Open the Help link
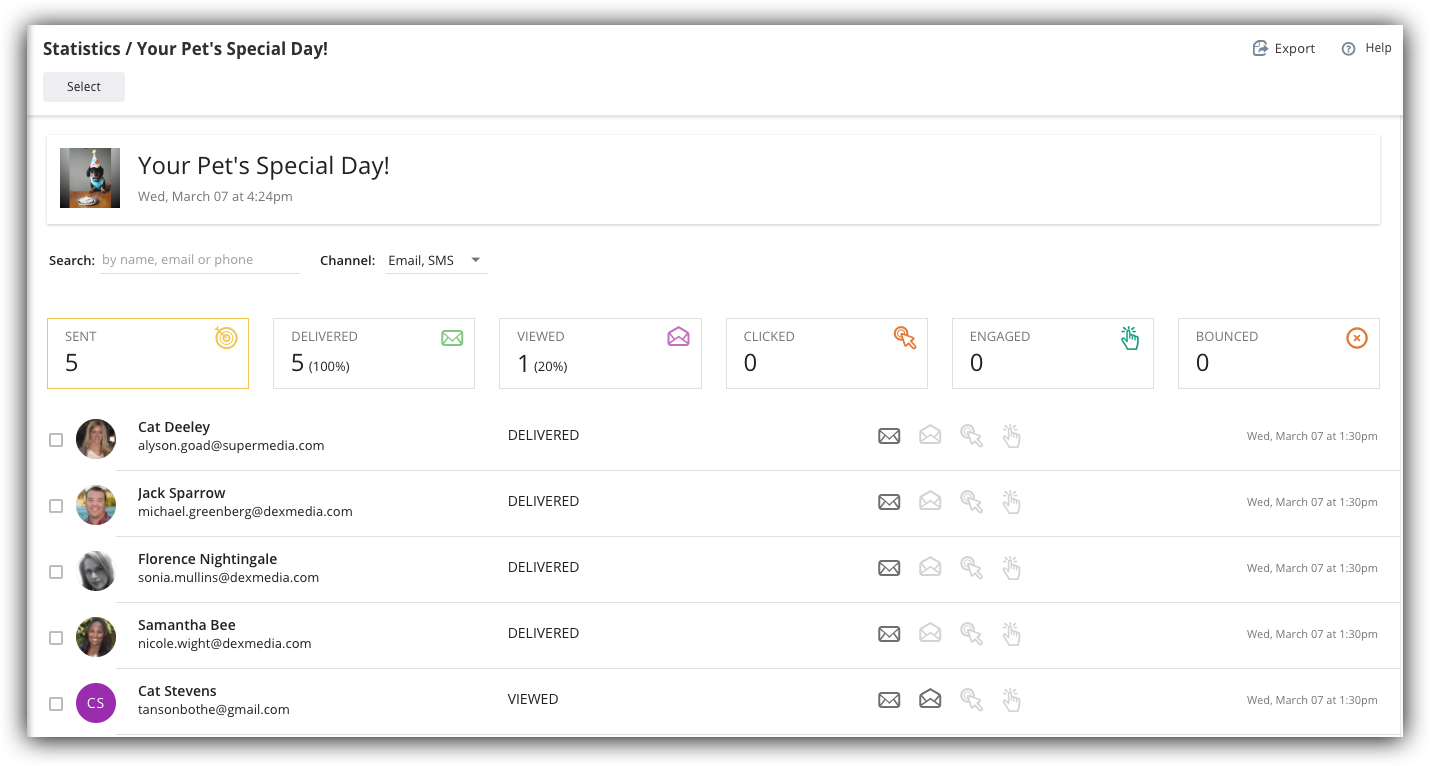The image size is (1430, 766). pos(1378,48)
